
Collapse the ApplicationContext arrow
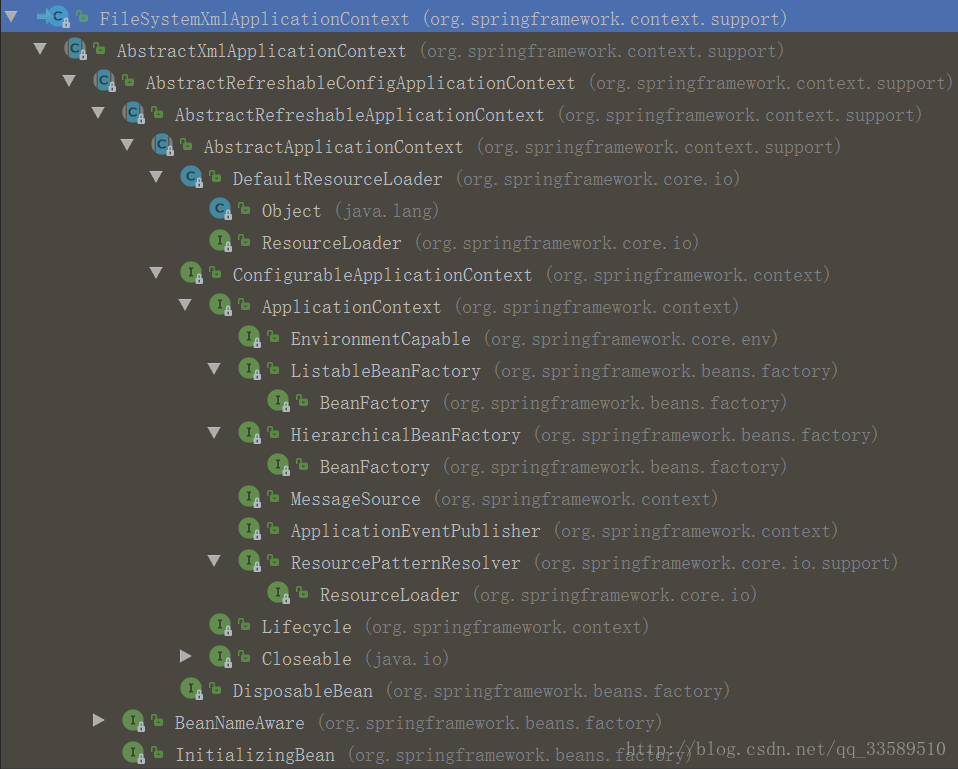pyautogui.click(x=185, y=304)
